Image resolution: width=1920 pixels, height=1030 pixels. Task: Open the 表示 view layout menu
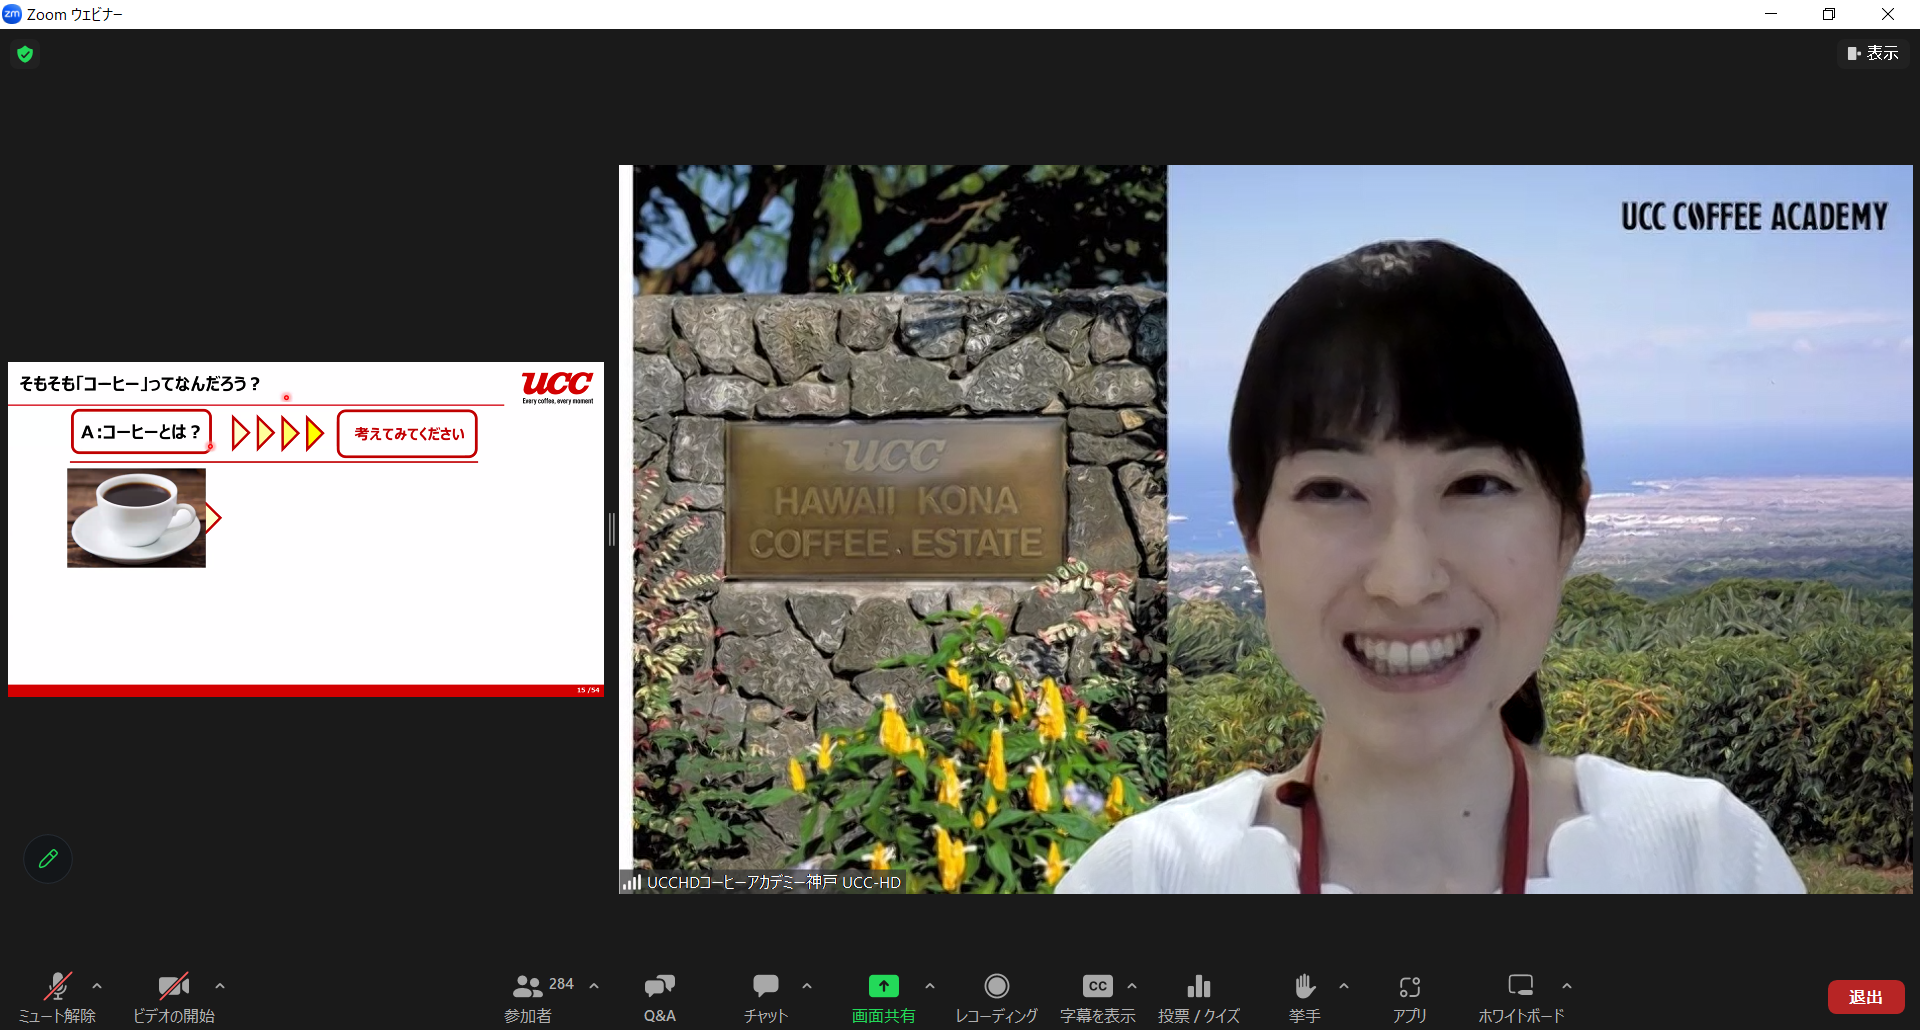pos(1873,53)
